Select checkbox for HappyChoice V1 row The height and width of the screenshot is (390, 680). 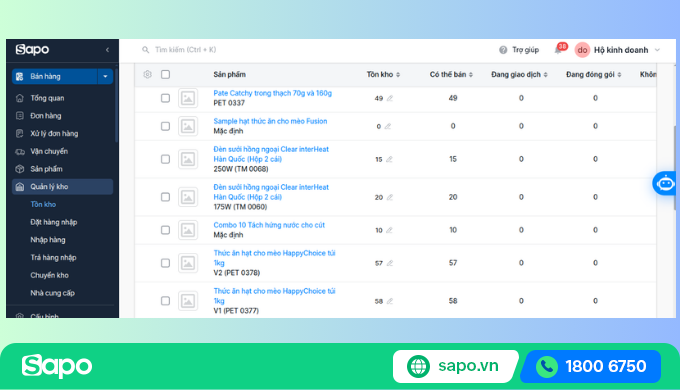[x=165, y=301]
